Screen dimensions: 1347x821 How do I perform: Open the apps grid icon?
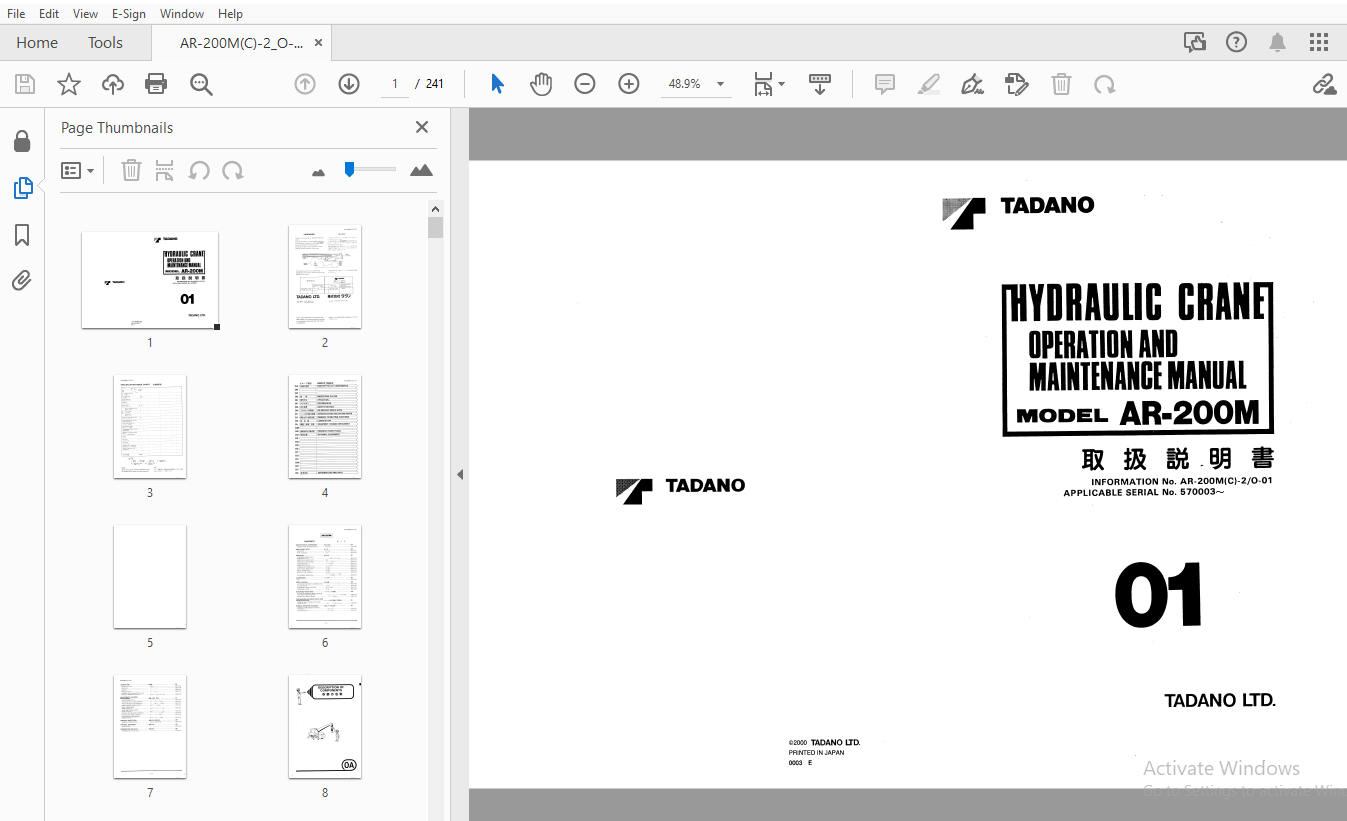coord(1319,42)
